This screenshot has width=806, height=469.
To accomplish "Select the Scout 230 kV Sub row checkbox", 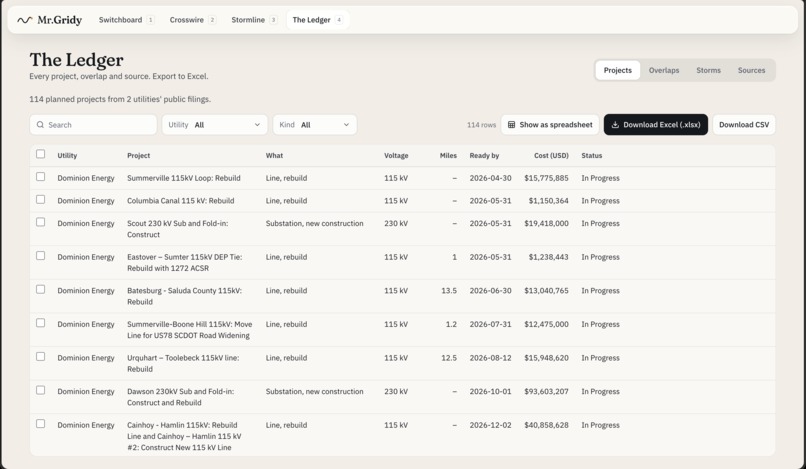I will (41, 222).
